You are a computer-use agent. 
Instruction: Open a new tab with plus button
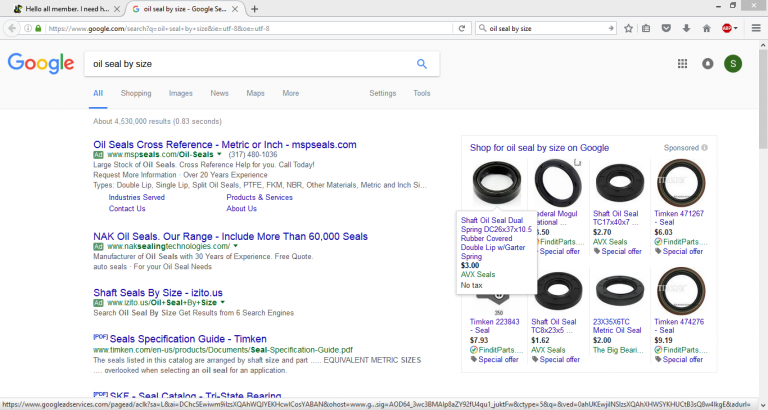point(255,9)
